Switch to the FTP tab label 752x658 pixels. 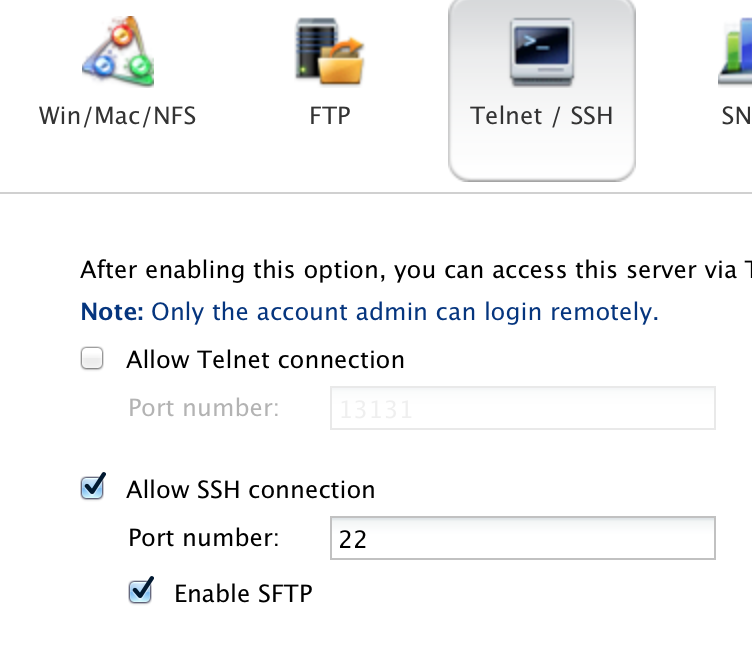330,116
